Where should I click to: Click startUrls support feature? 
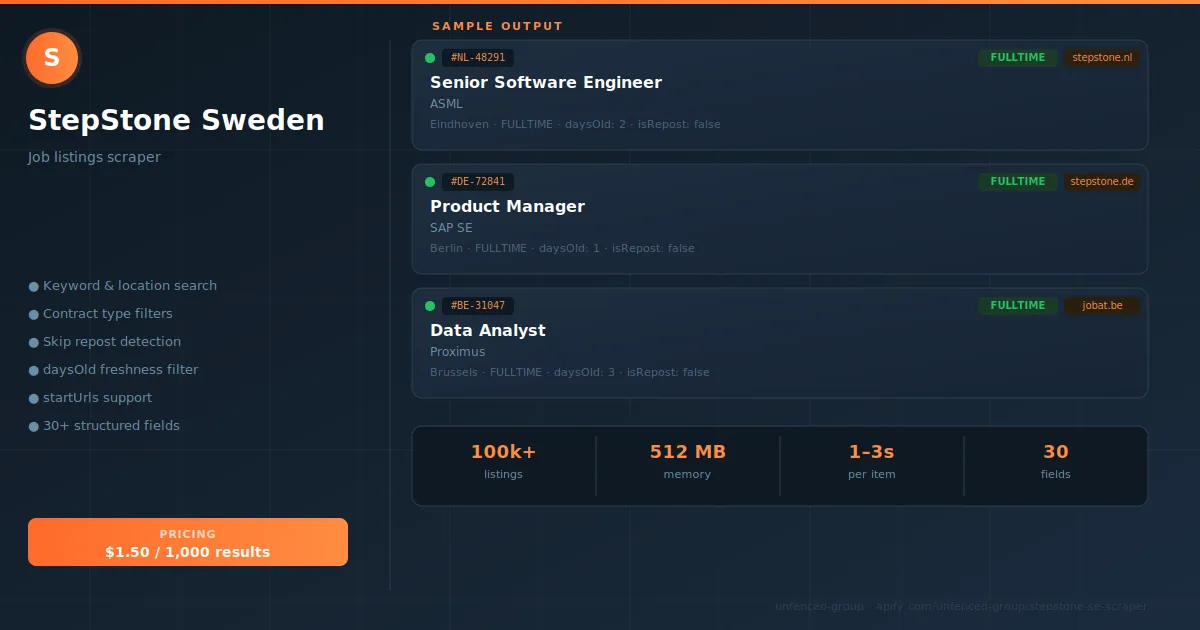pyautogui.click(x=91, y=398)
